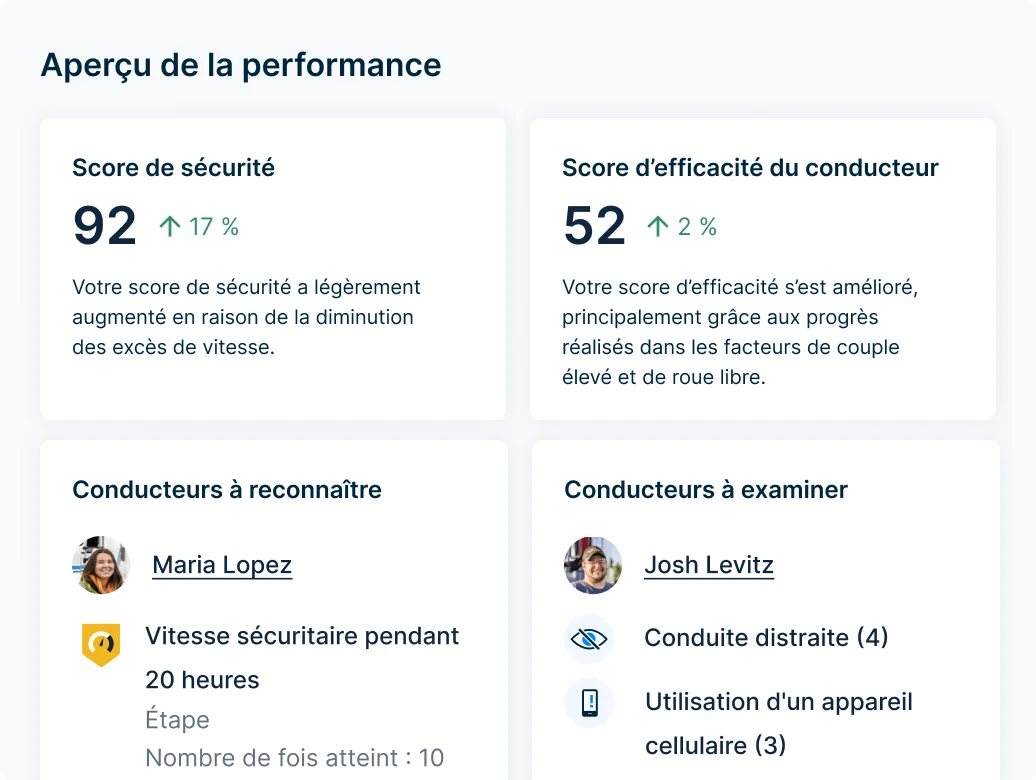Click Josh Levitz's profile photo

592,565
